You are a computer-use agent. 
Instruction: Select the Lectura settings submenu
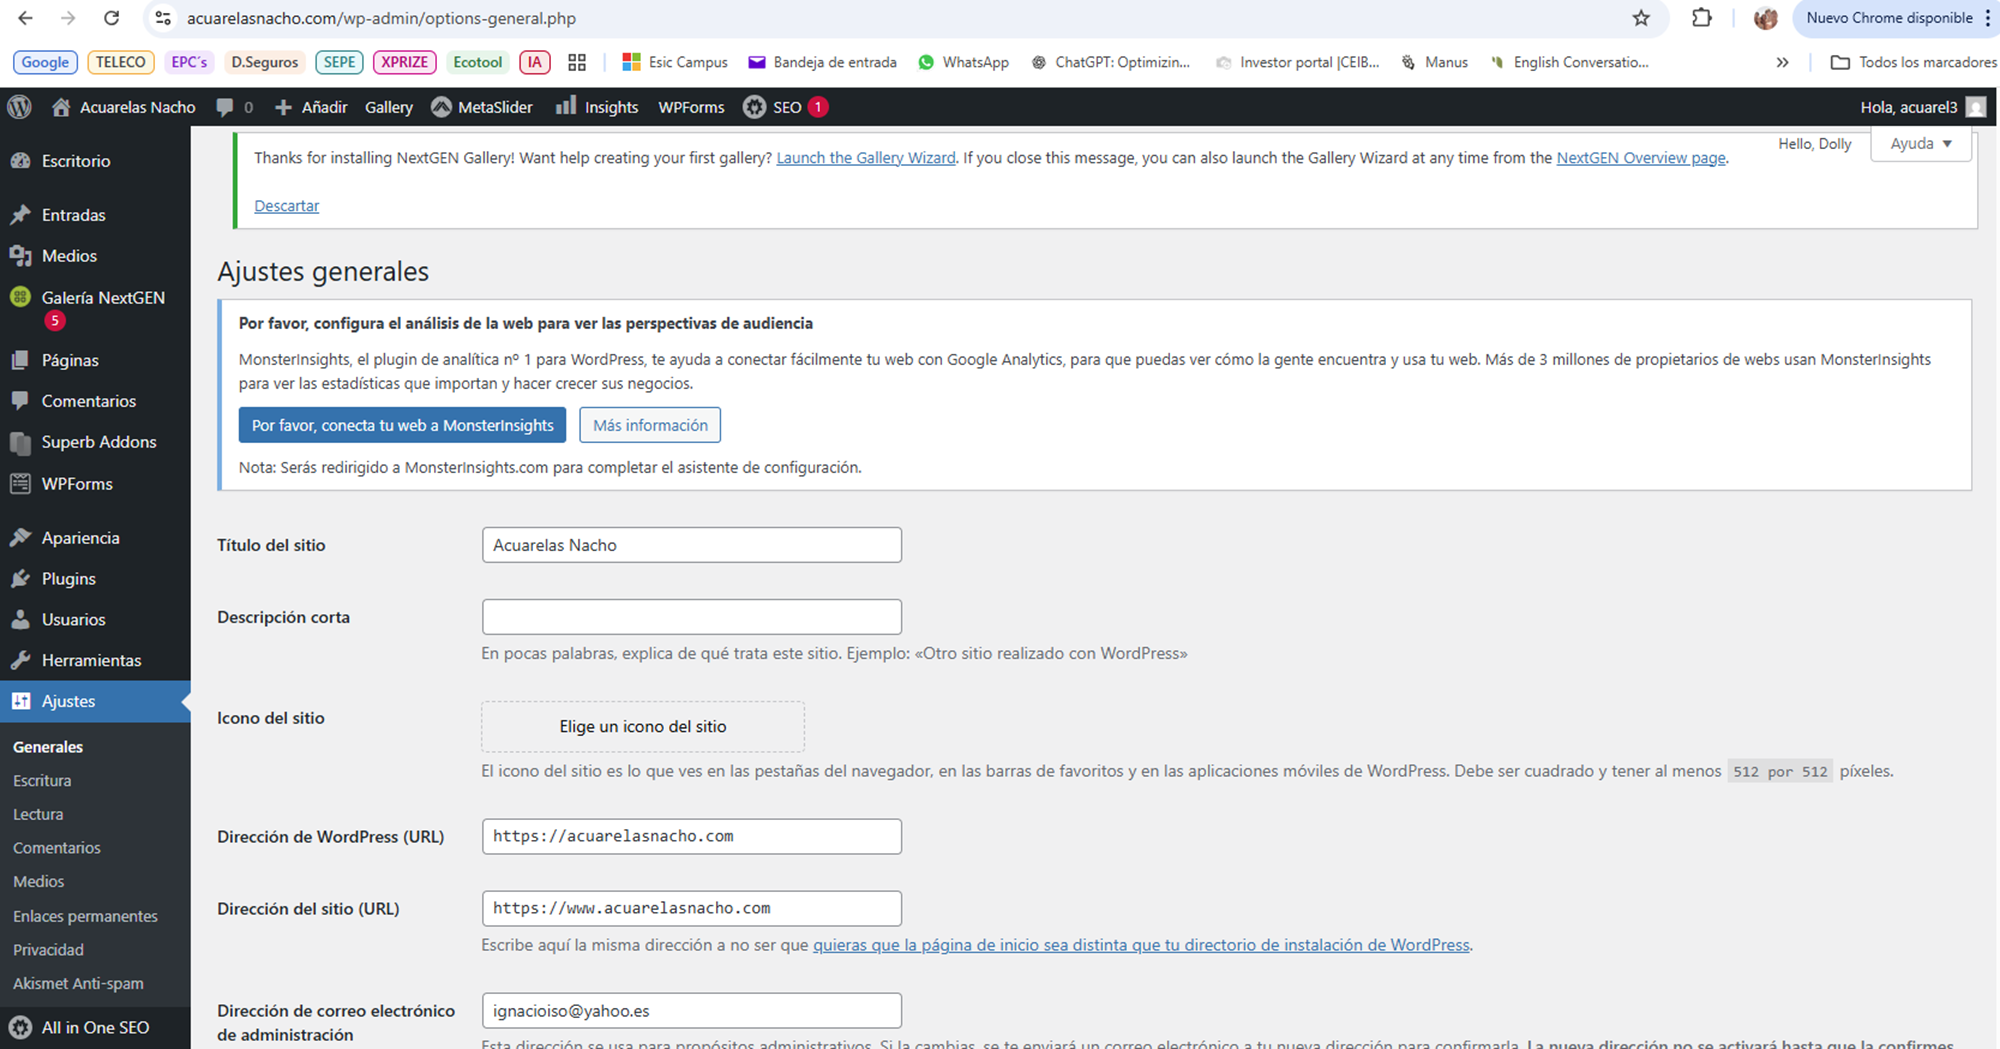(x=38, y=815)
